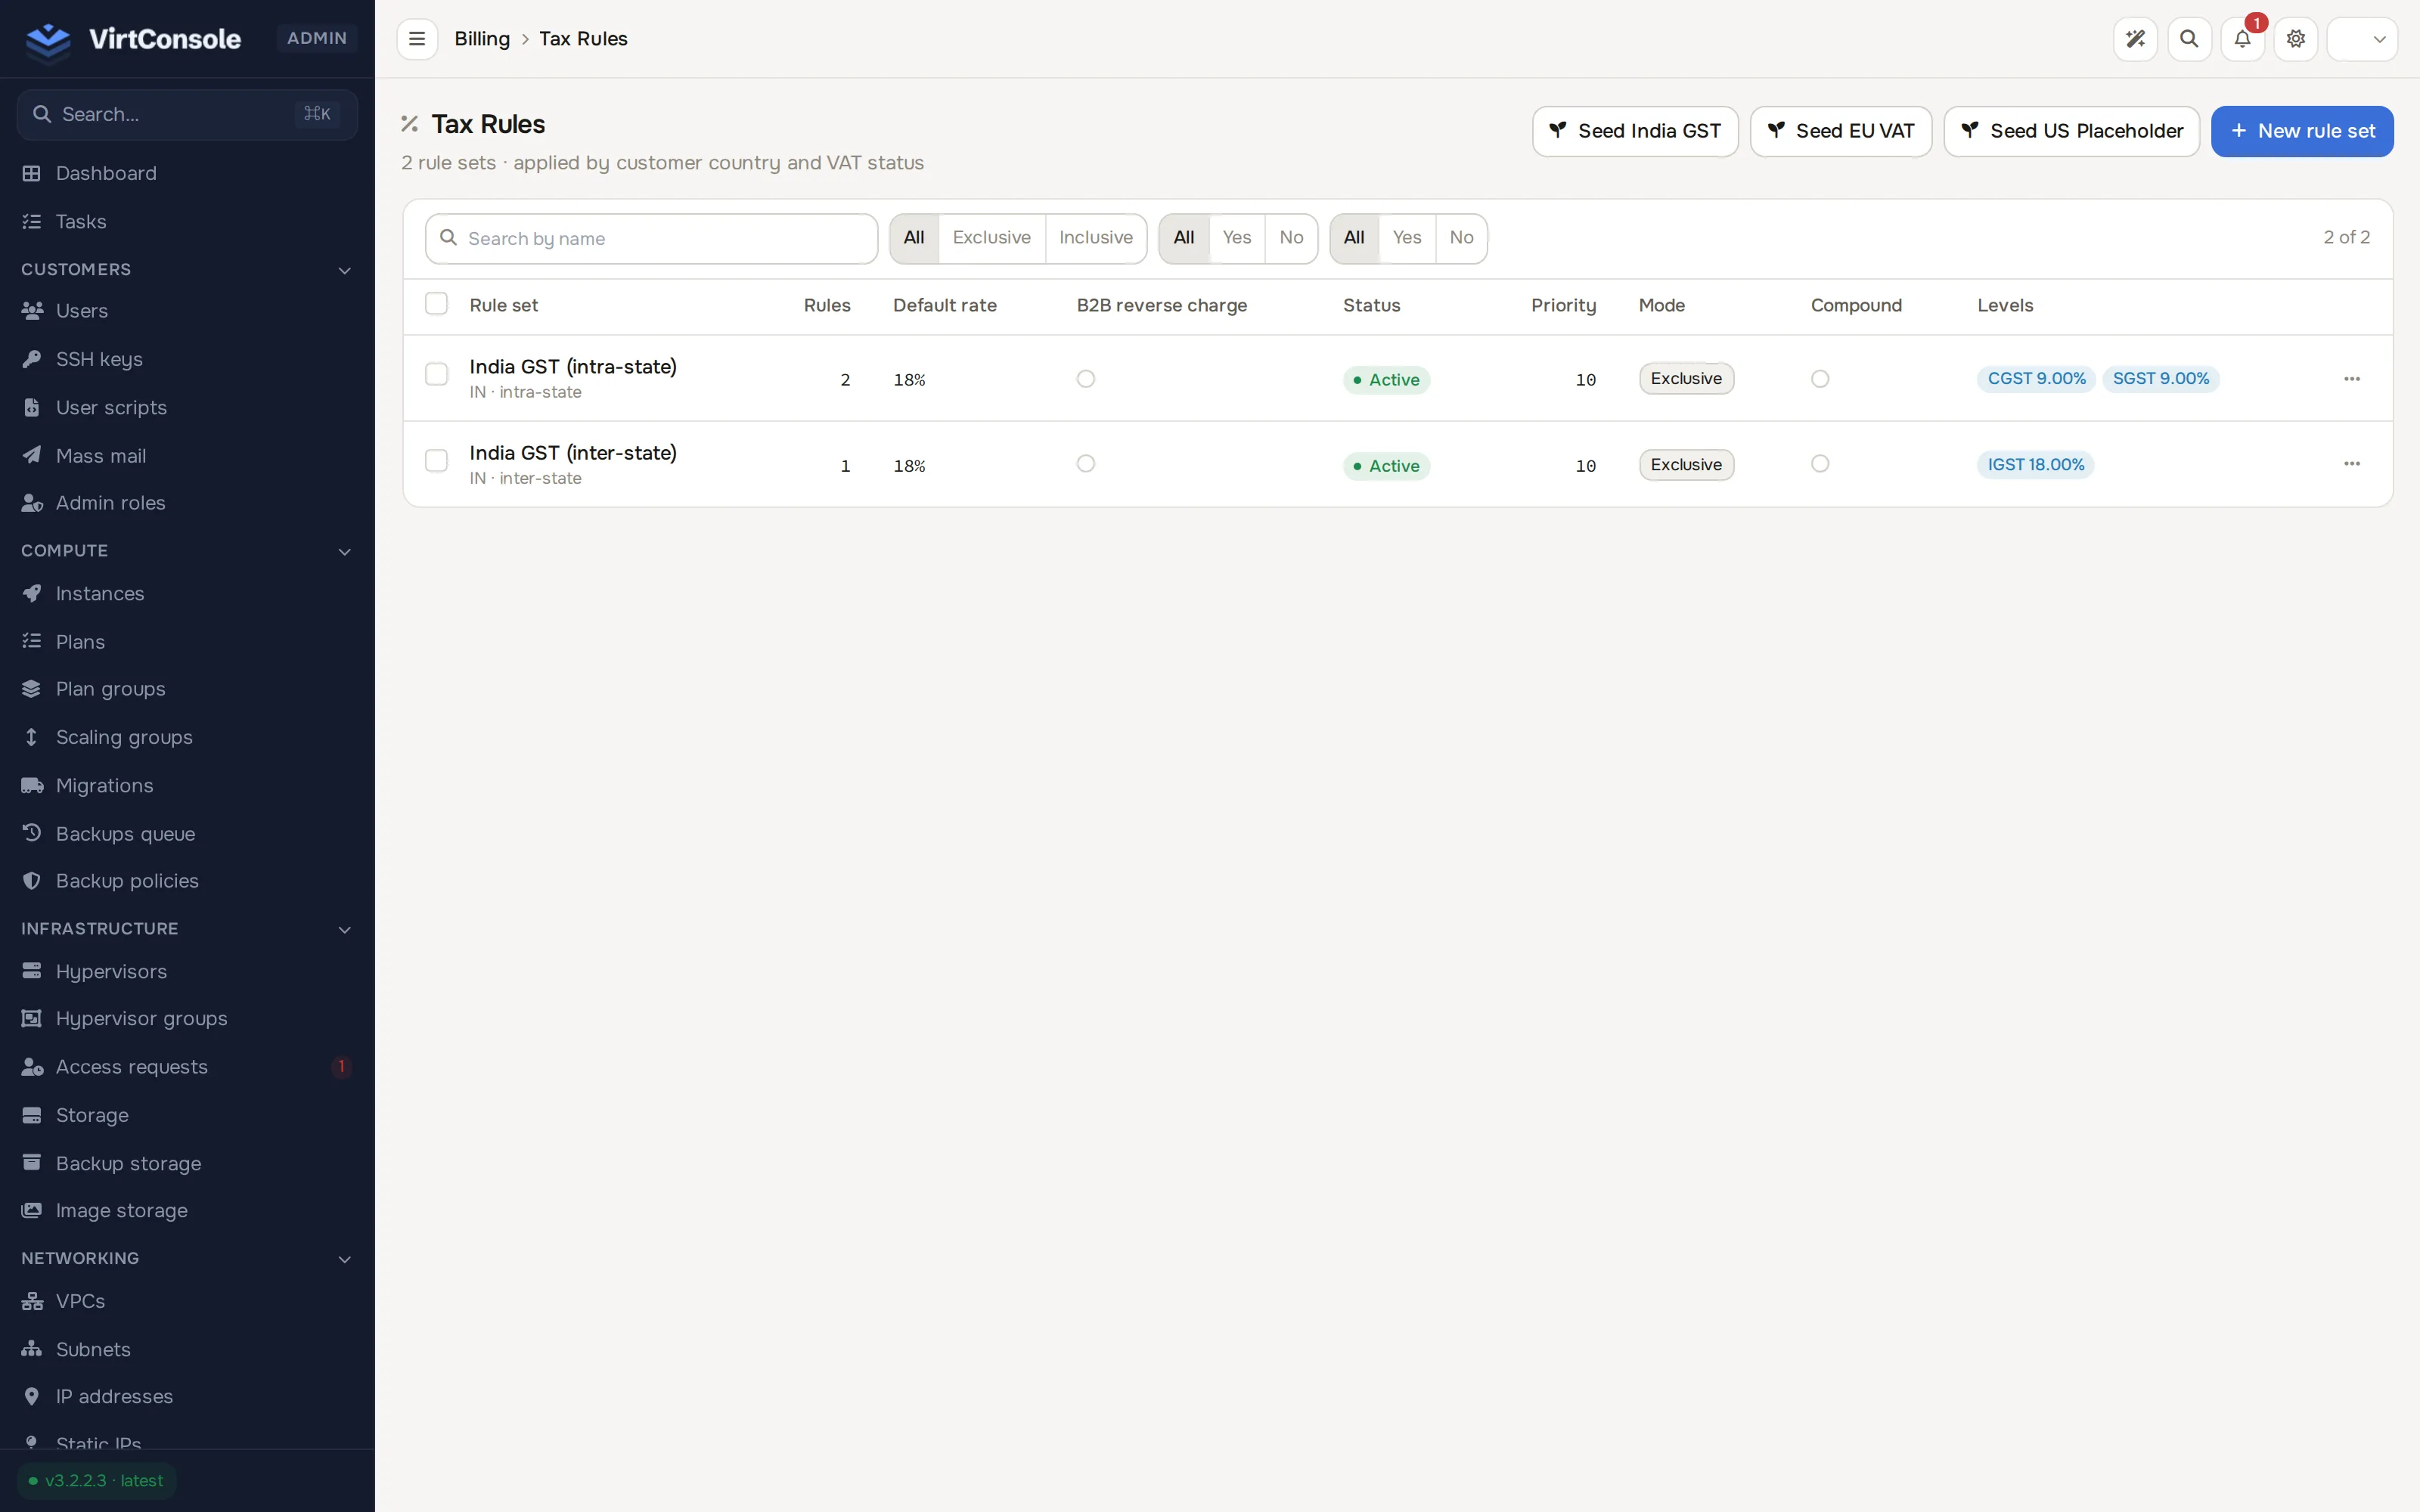This screenshot has width=2420, height=1512.
Task: Open row actions for India GST (inter-state)
Action: pos(2352,464)
